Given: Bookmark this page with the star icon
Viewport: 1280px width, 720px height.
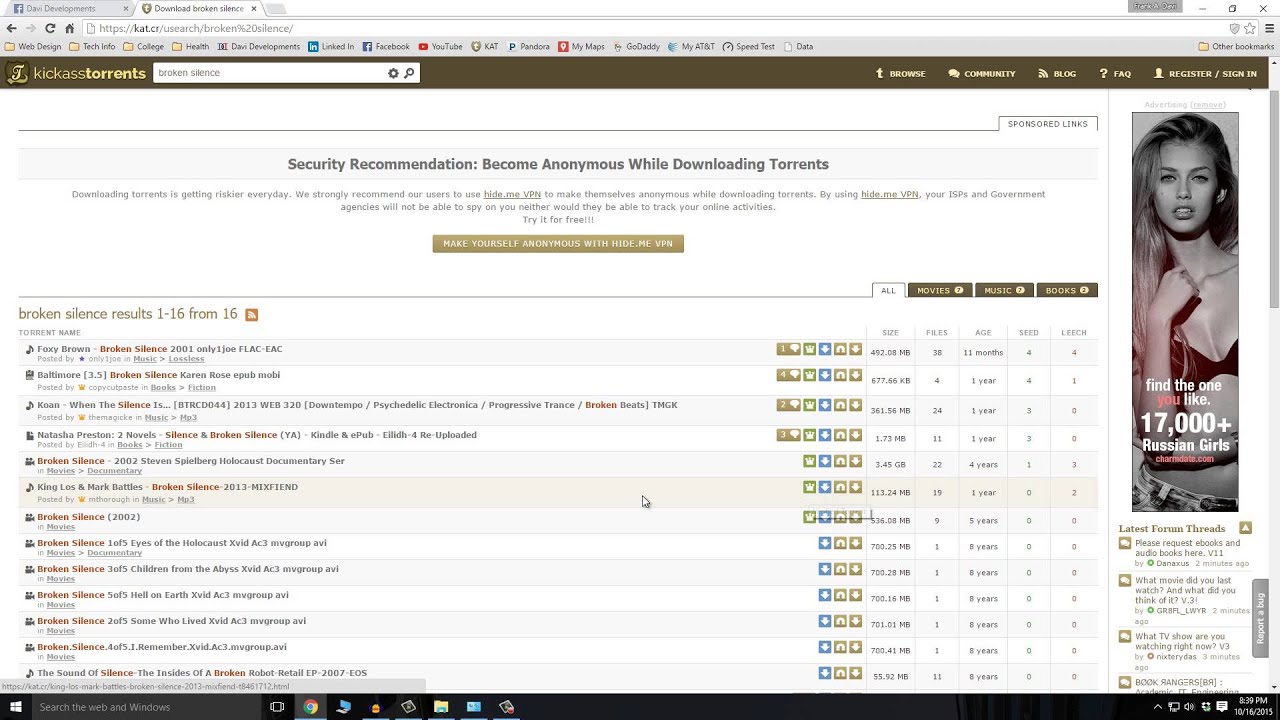Looking at the screenshot, I should coord(1250,28).
